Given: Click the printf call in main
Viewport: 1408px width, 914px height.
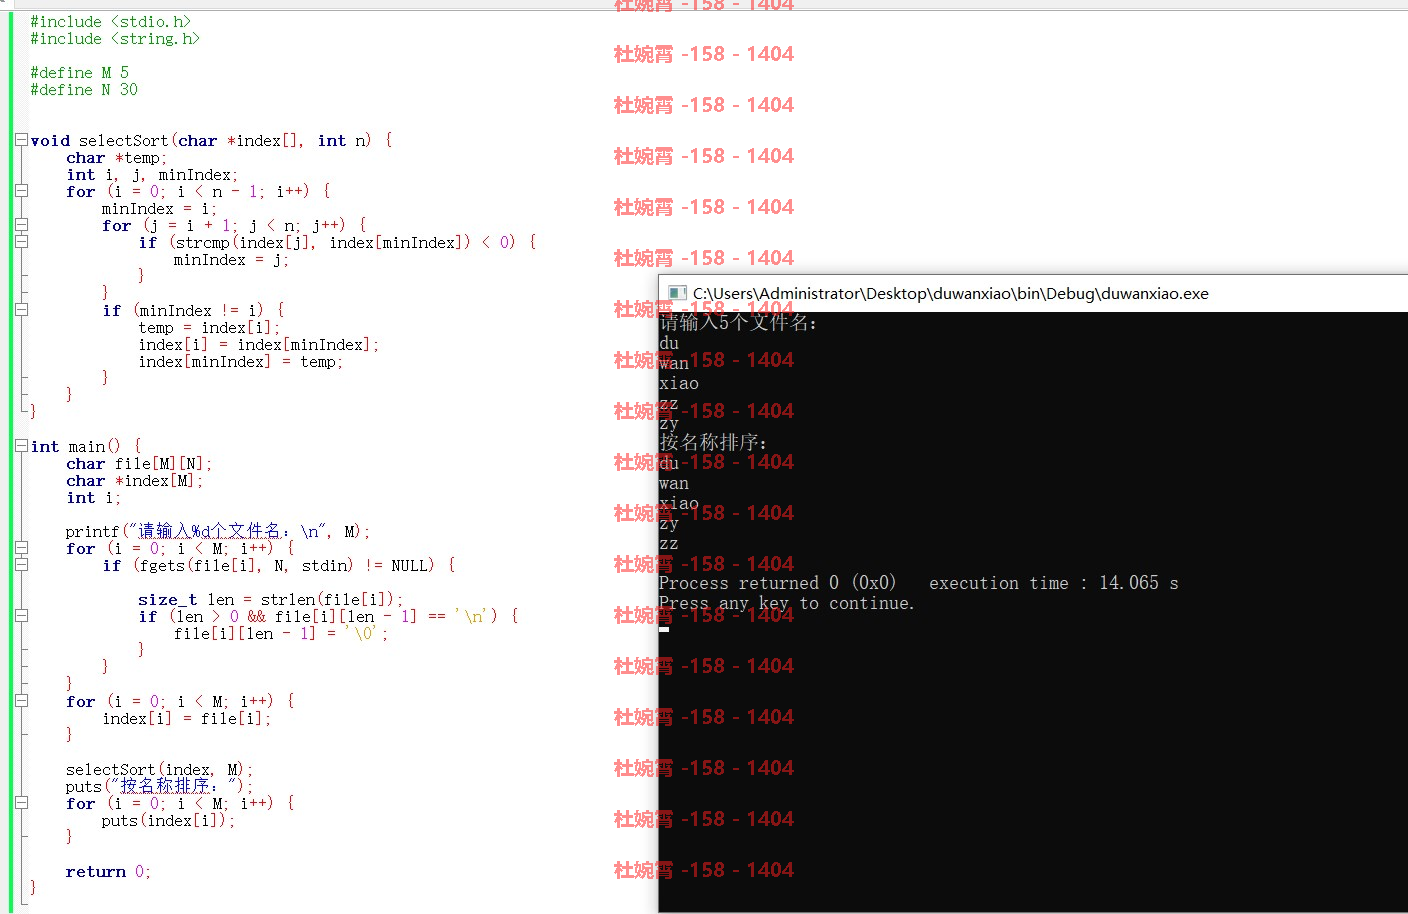Looking at the screenshot, I should (218, 531).
